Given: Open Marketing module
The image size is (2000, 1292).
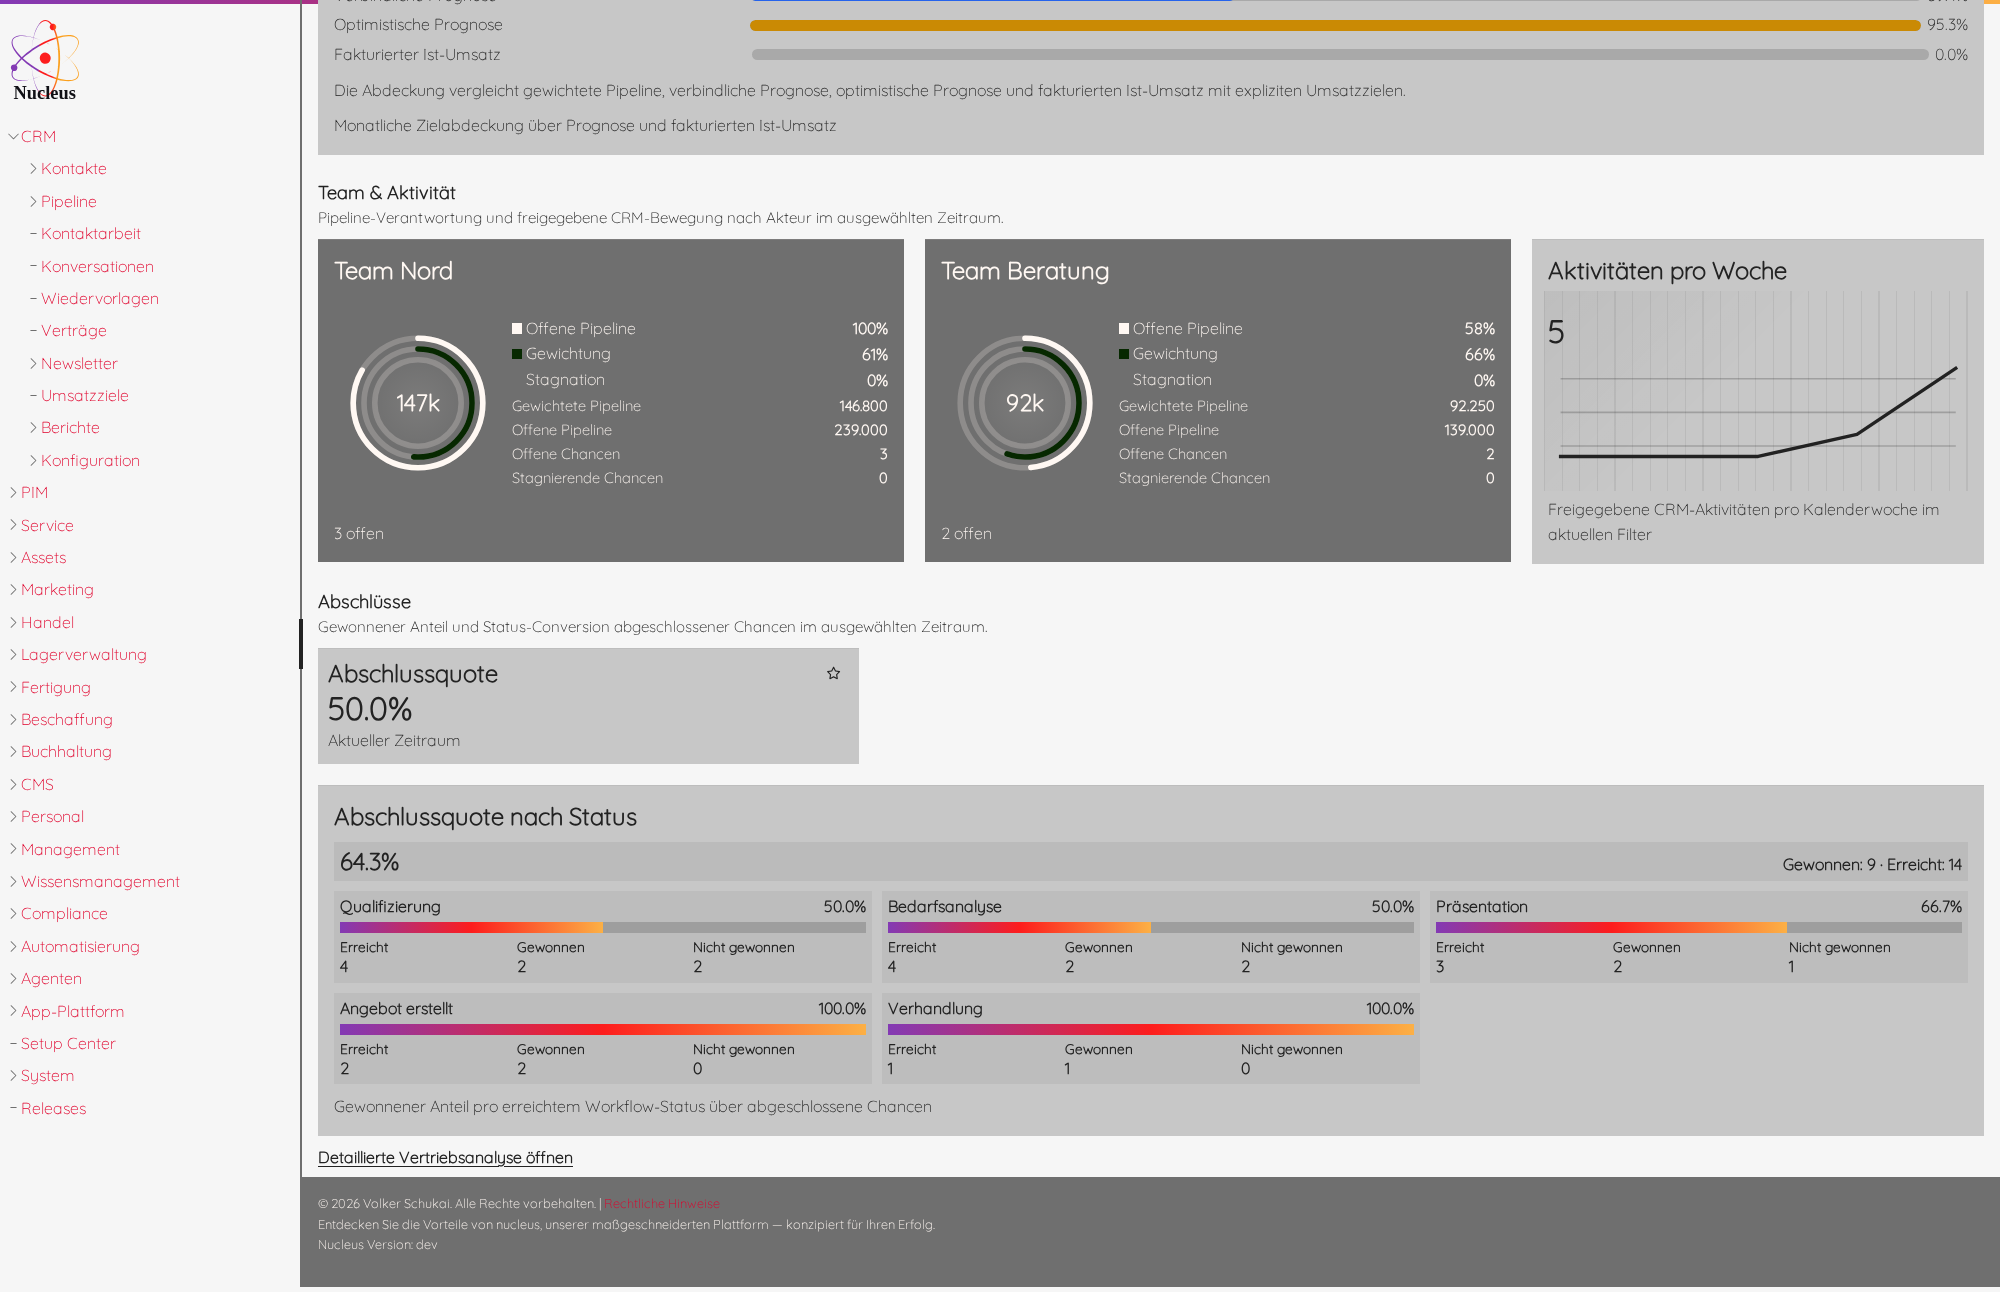Looking at the screenshot, I should click(x=57, y=589).
